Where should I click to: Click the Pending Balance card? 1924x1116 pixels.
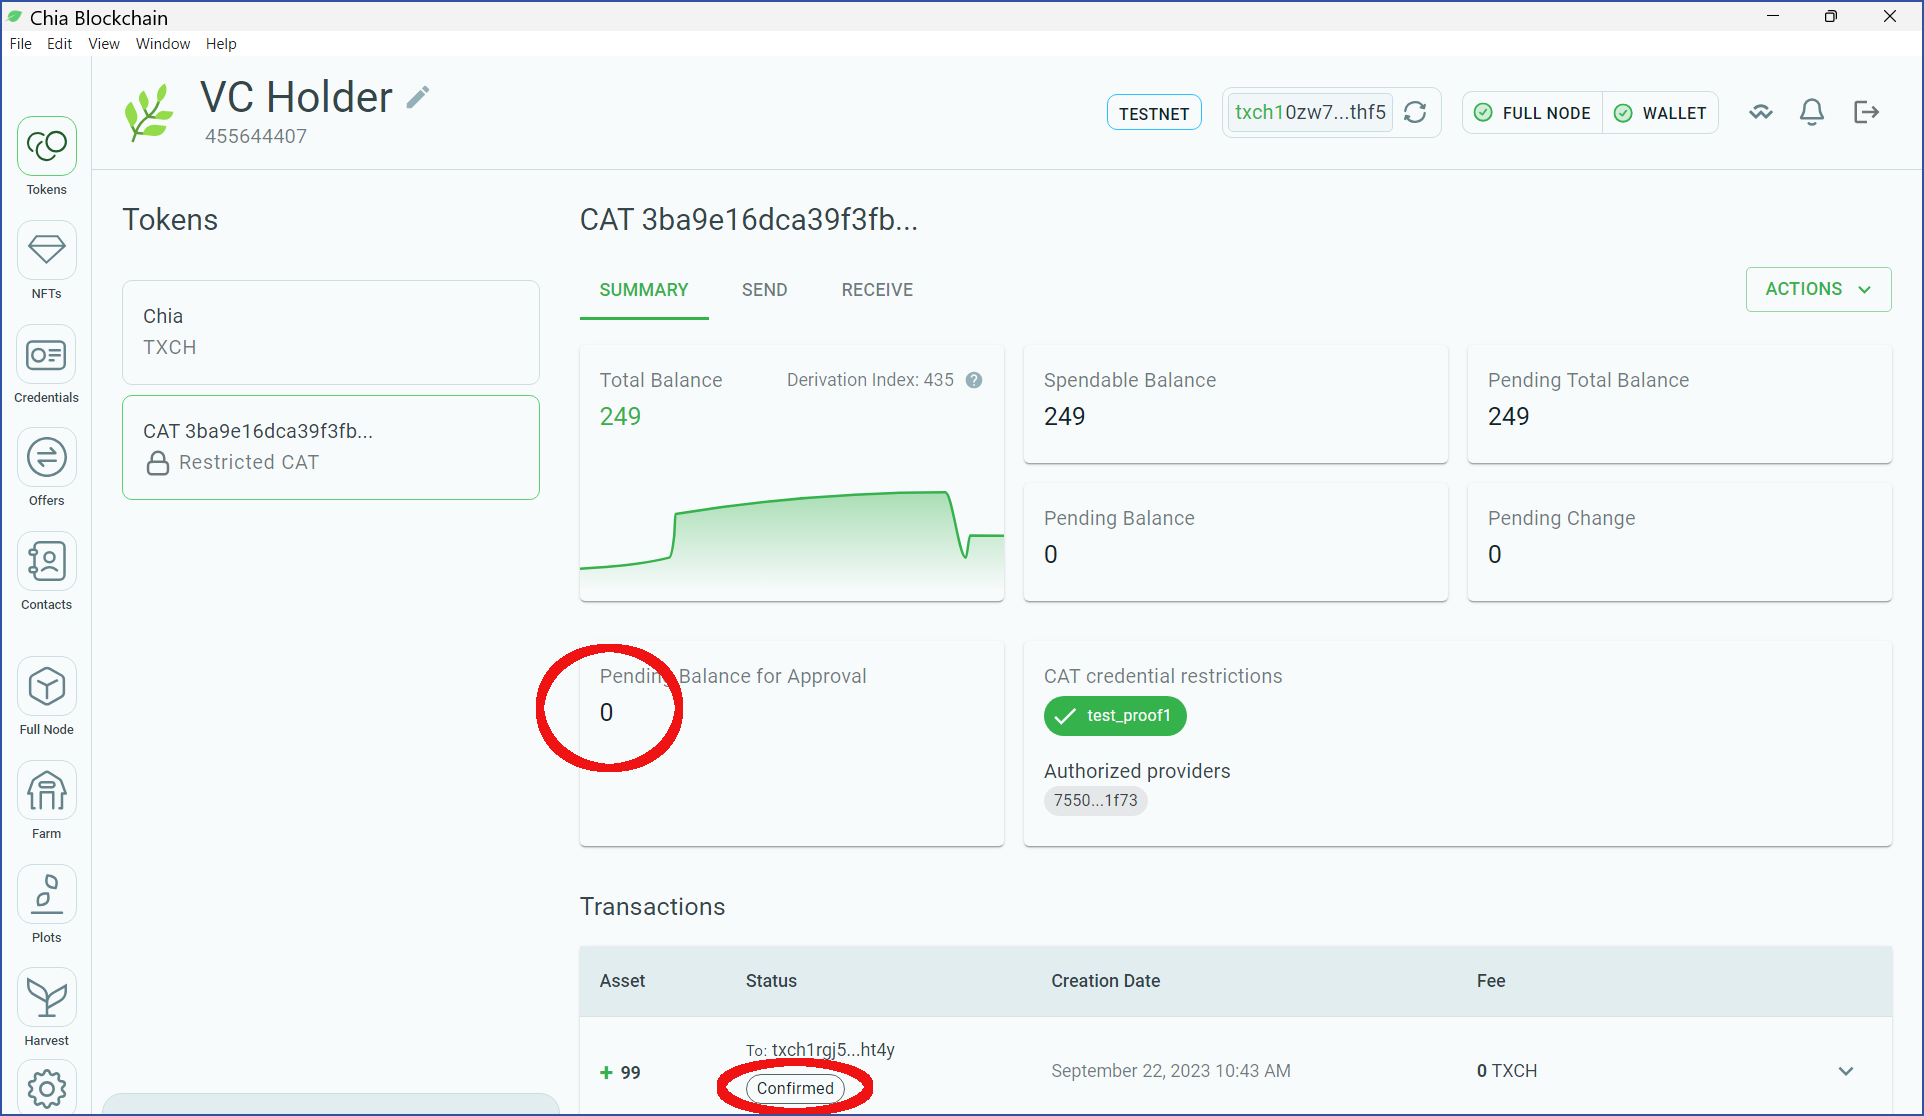(x=1236, y=542)
